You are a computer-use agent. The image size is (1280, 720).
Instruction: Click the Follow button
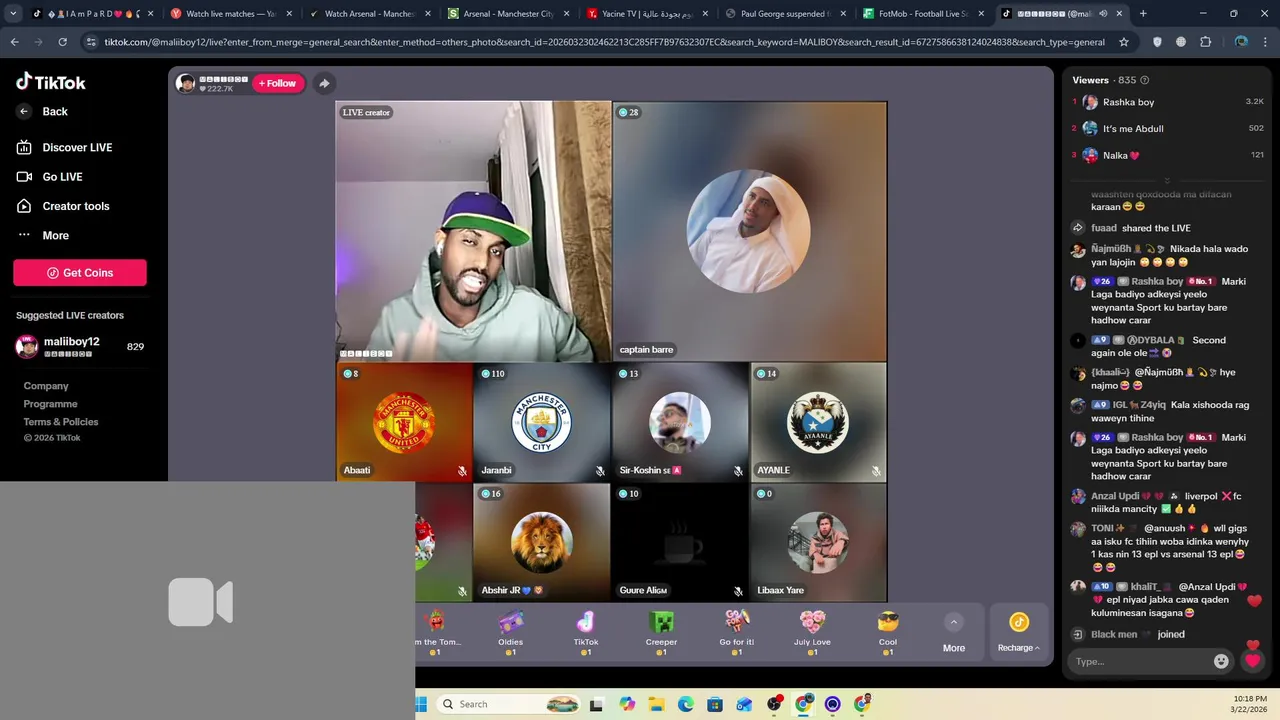click(x=278, y=83)
